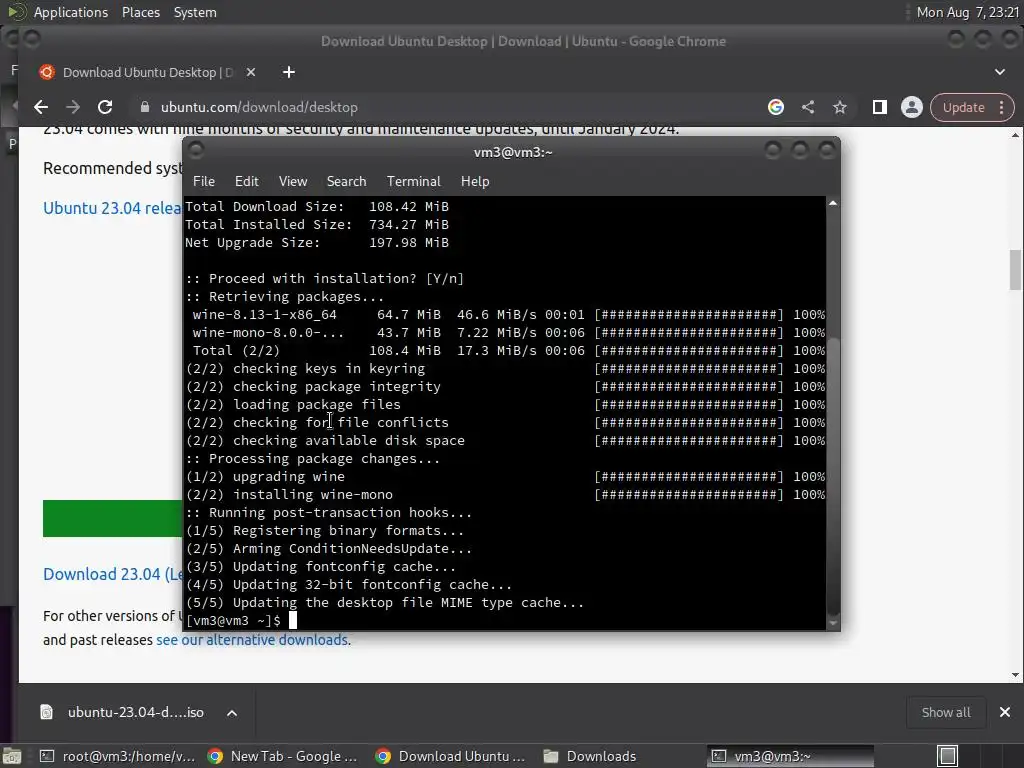View site info via the padlock icon
This screenshot has width=1024, height=768.
(x=145, y=107)
